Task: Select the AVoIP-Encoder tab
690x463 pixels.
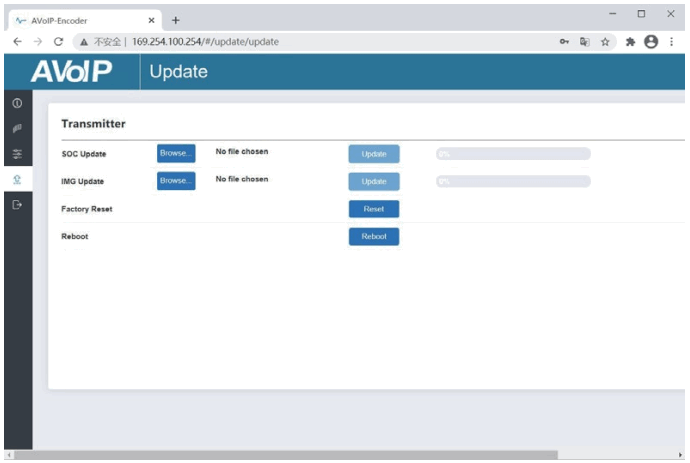Action: tap(85, 20)
